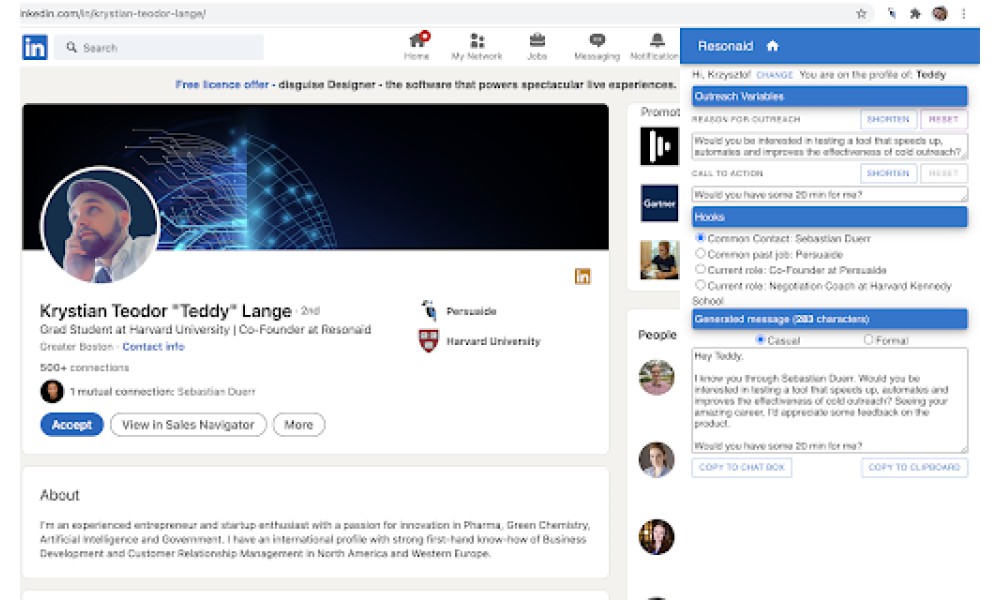This screenshot has width=1000, height=600.
Task: Open the More profile actions button
Action: [x=298, y=425]
